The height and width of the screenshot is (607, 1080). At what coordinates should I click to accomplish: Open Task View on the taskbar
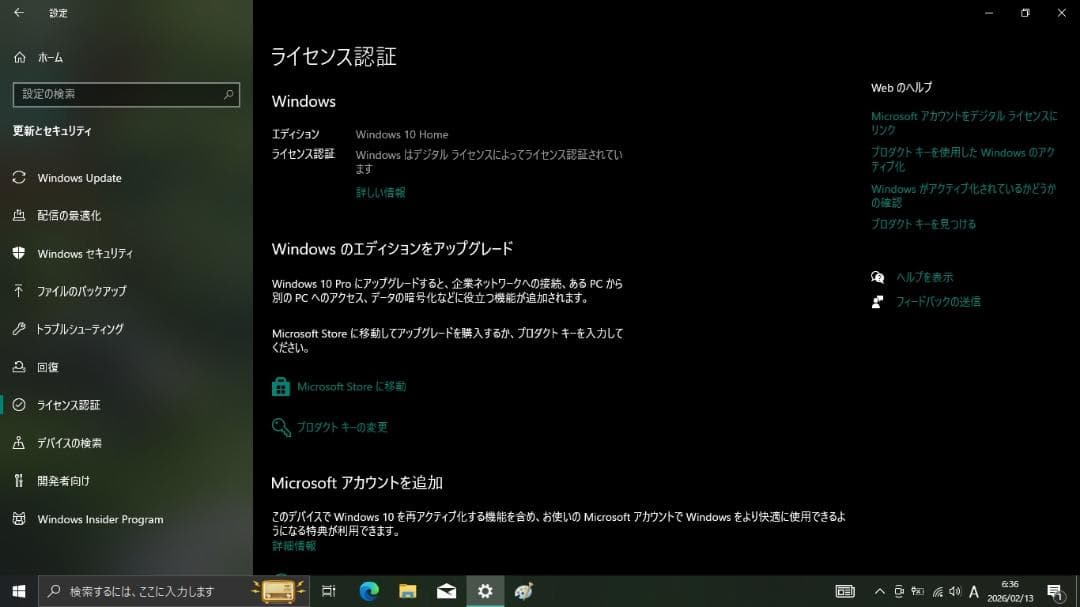point(329,591)
